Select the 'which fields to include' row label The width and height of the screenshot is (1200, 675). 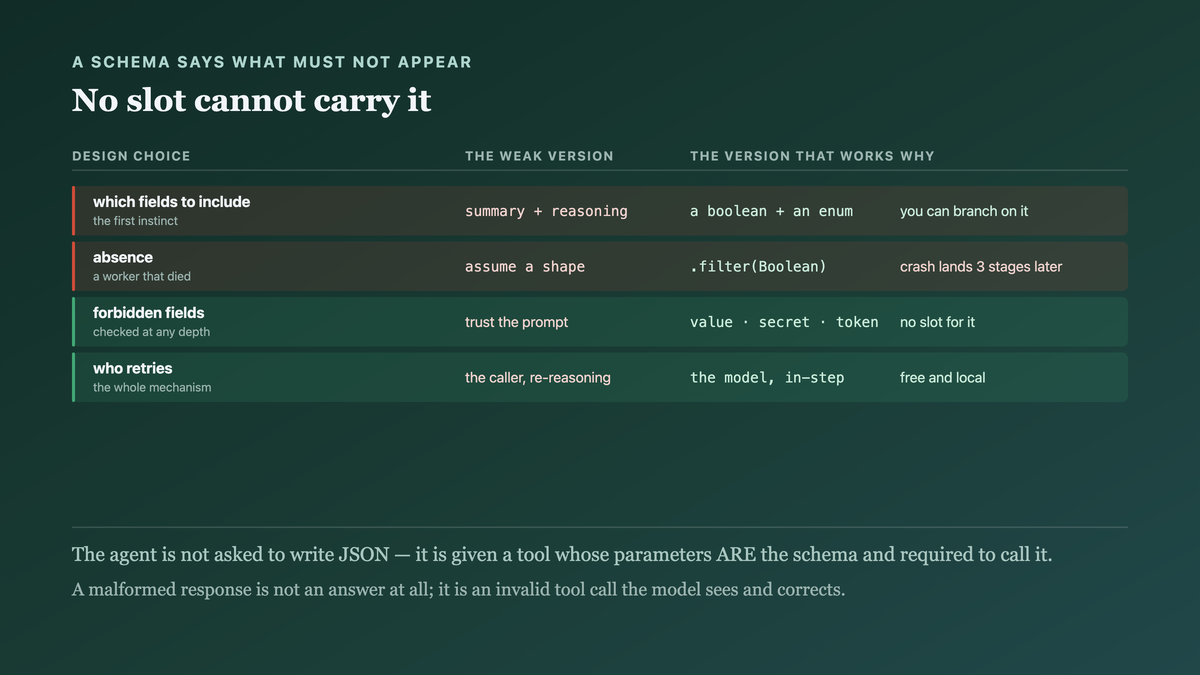click(172, 202)
